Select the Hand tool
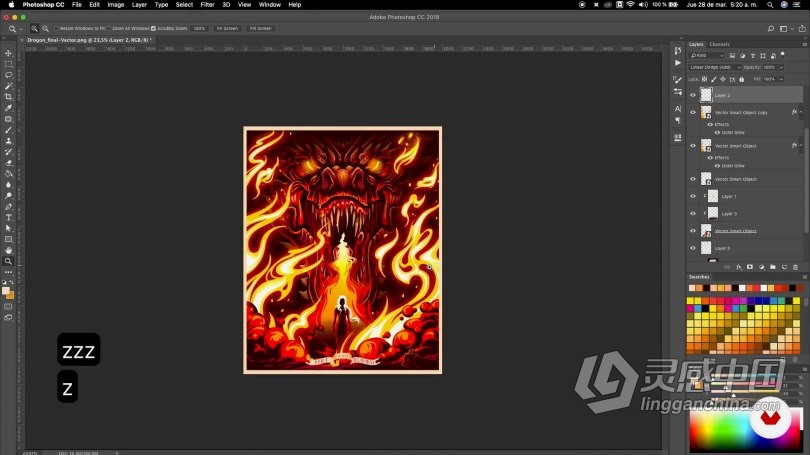810x455 pixels. pos(8,250)
